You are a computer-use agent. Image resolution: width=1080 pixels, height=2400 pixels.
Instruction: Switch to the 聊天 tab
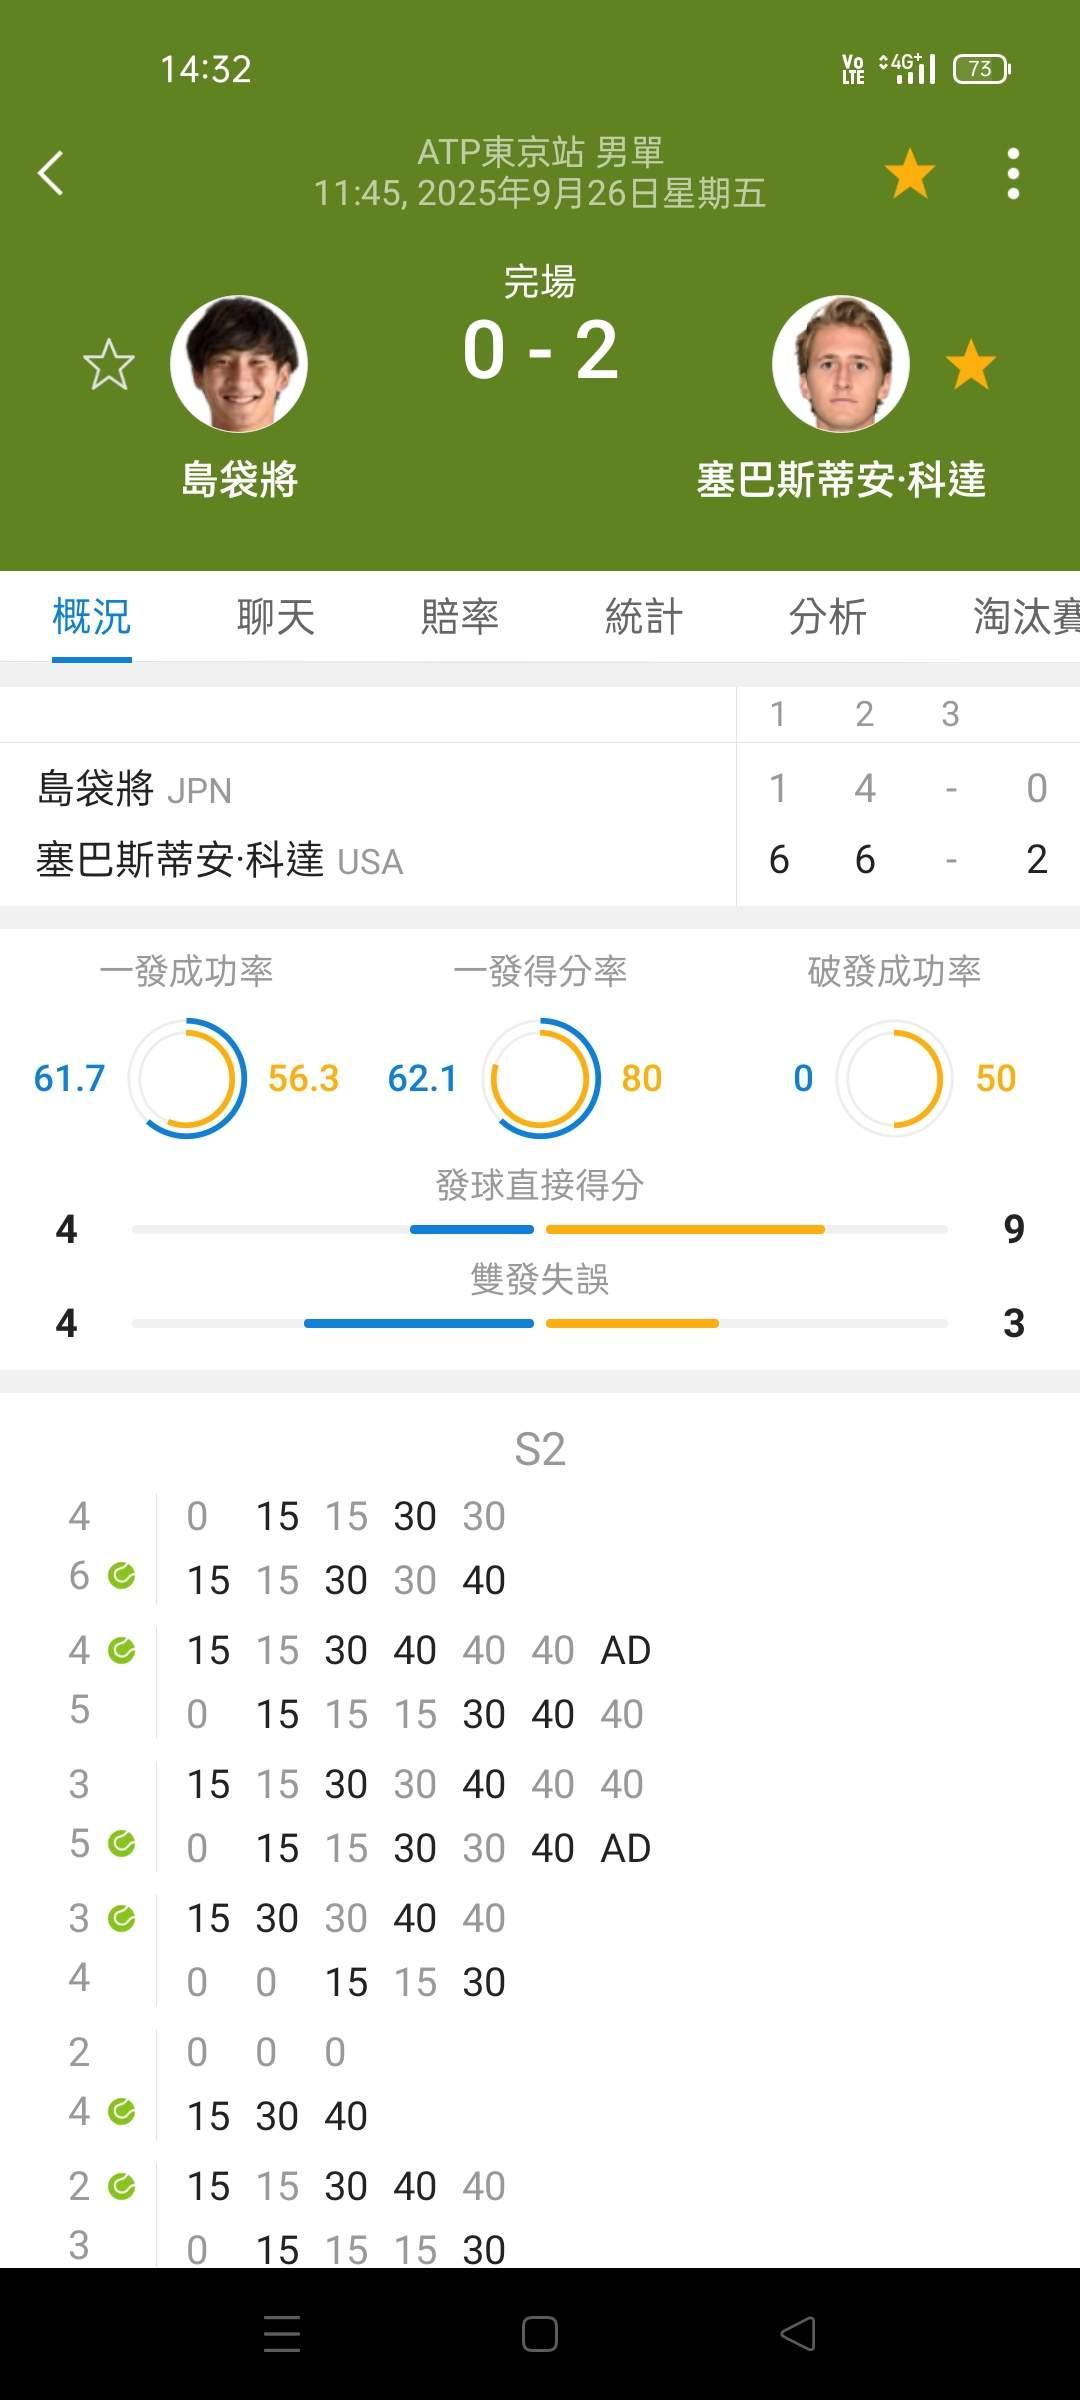(275, 616)
